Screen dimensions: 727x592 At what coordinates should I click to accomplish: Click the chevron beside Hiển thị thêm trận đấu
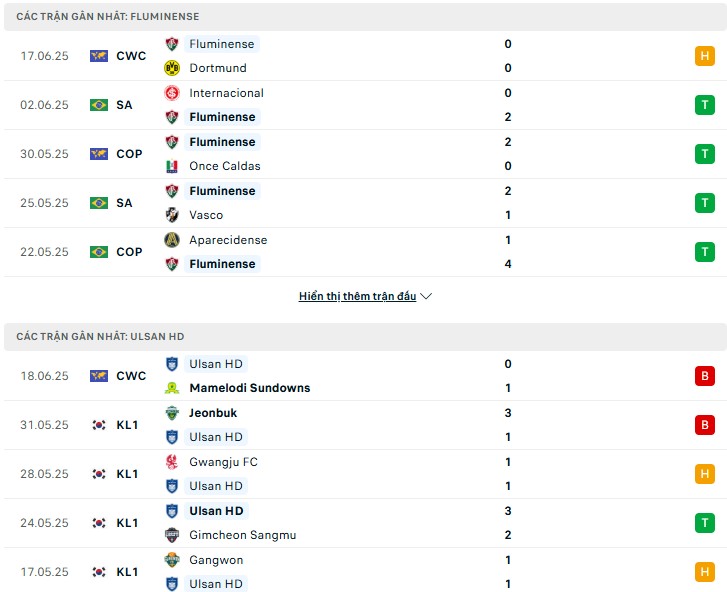point(426,296)
